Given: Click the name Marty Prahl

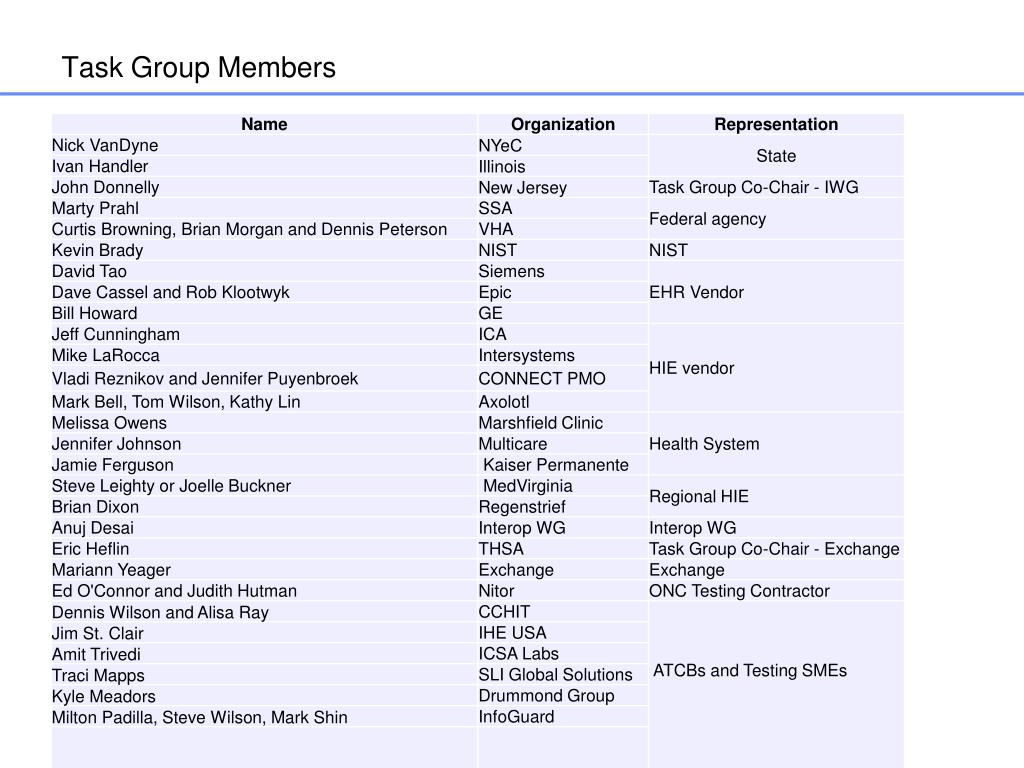Looking at the screenshot, I should [95, 208].
